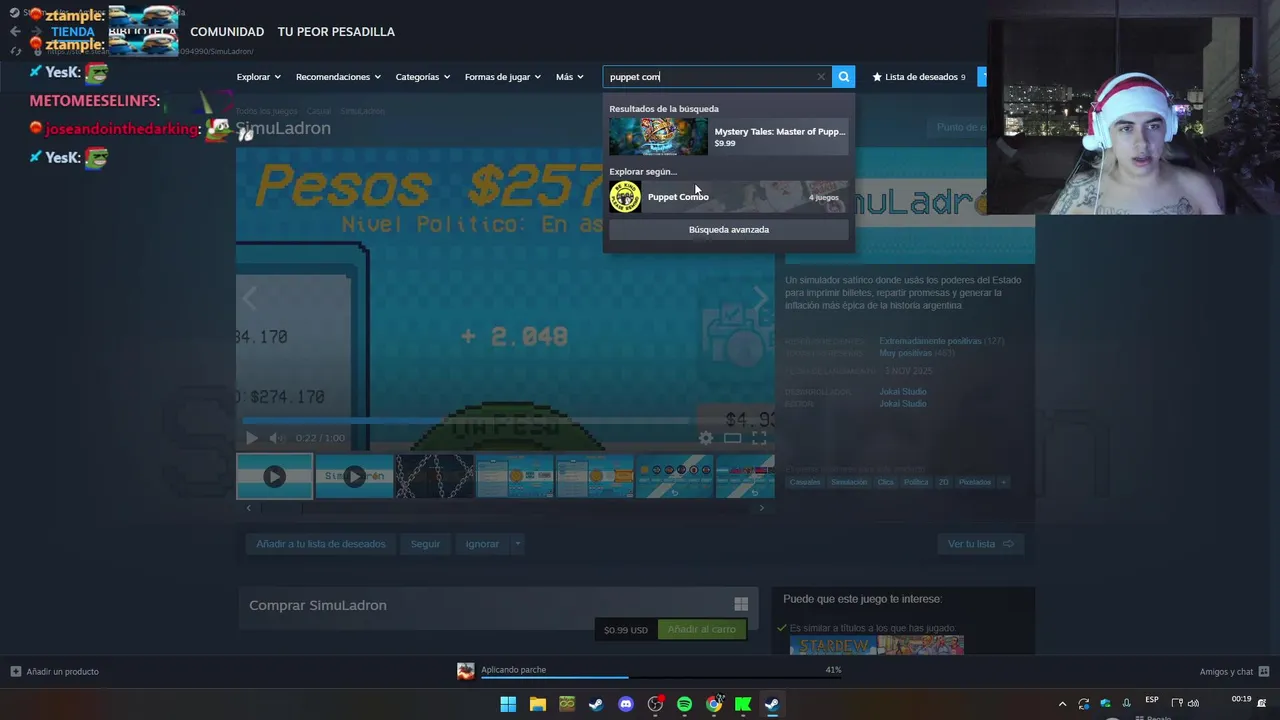
Task: Click the Muy positivas reviews link
Action: click(x=905, y=353)
